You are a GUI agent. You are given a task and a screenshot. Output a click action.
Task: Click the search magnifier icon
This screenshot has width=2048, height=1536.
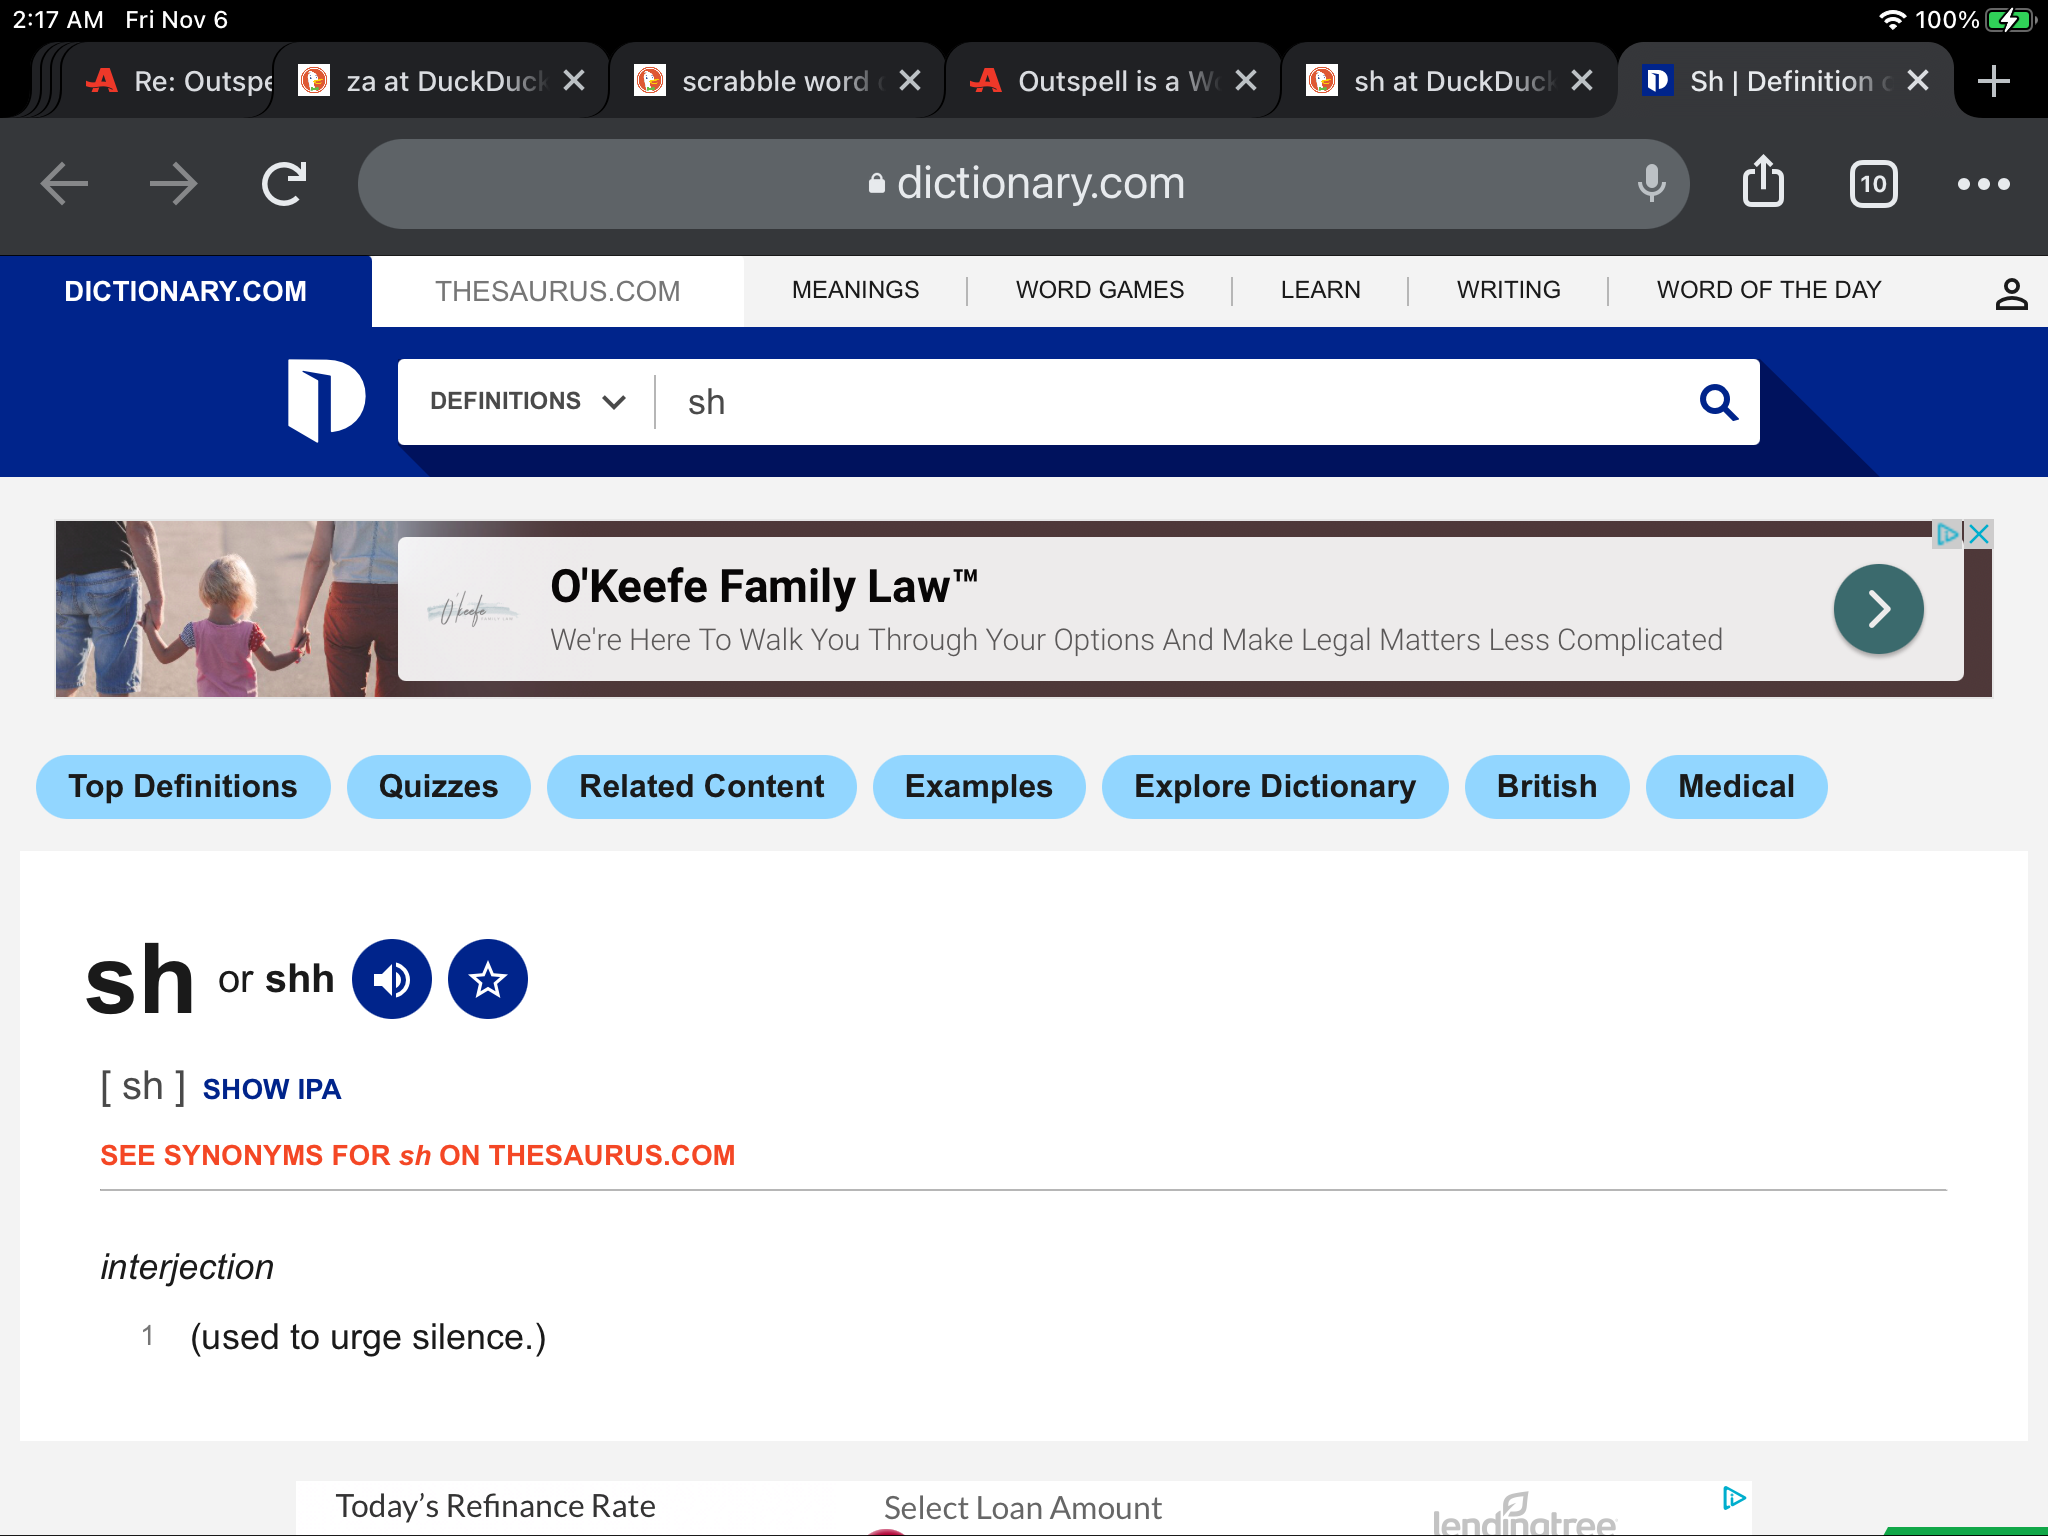(1718, 402)
